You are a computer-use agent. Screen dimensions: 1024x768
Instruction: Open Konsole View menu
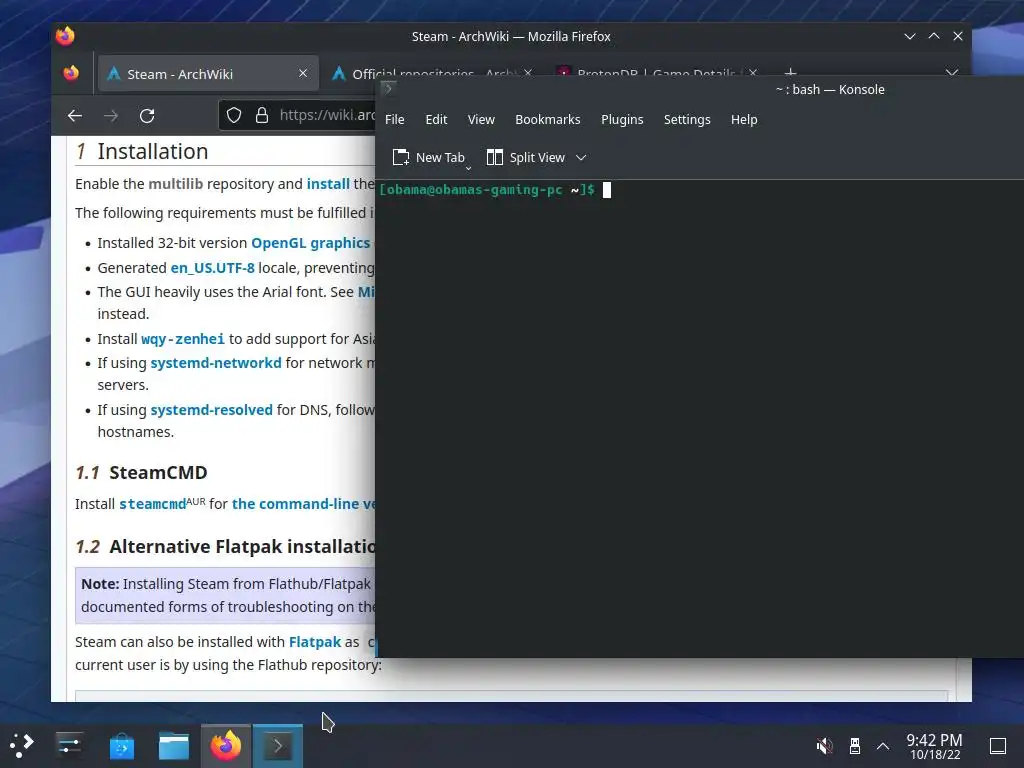pyautogui.click(x=481, y=120)
